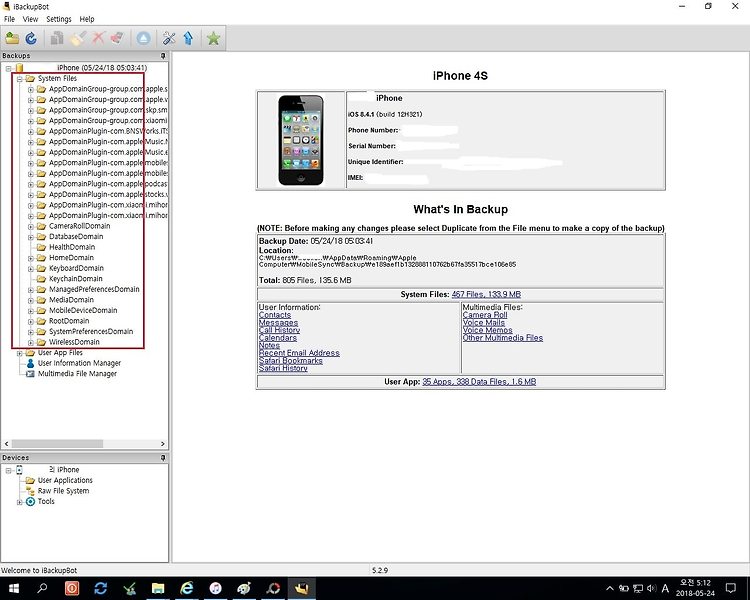Expand the Tools node under Devices
The image size is (750, 600).
click(20, 502)
